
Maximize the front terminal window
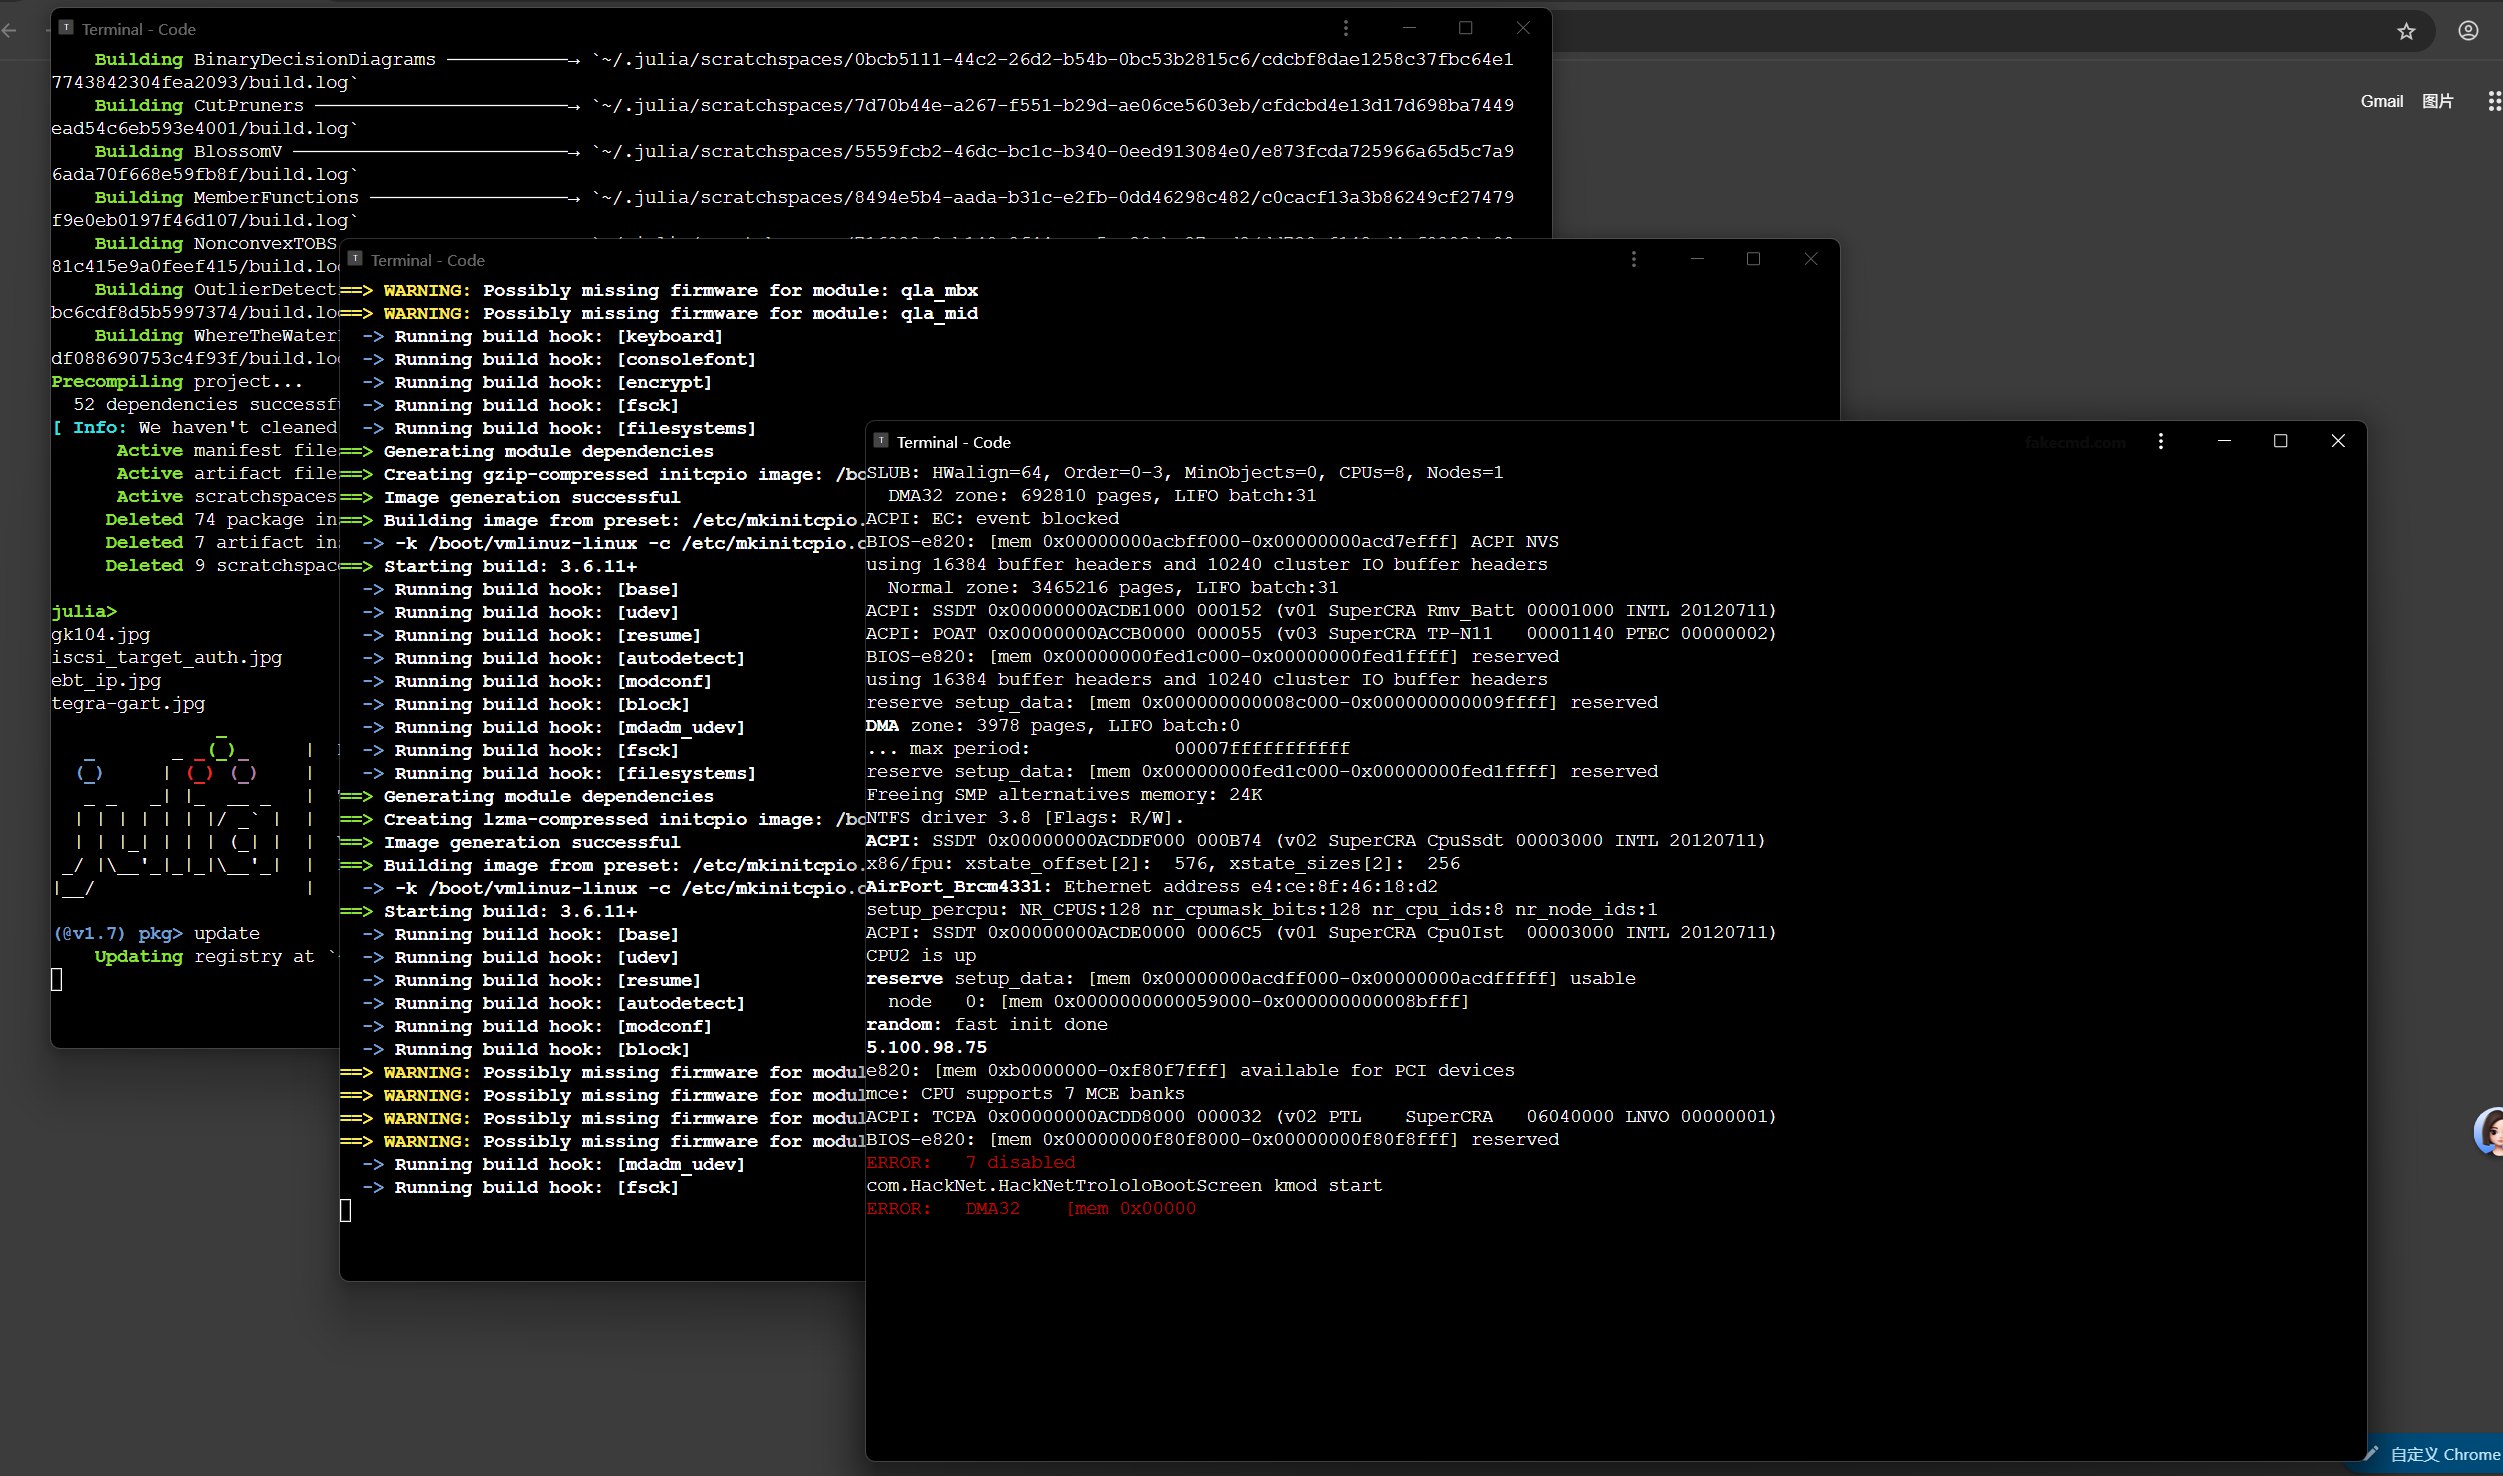click(2281, 441)
